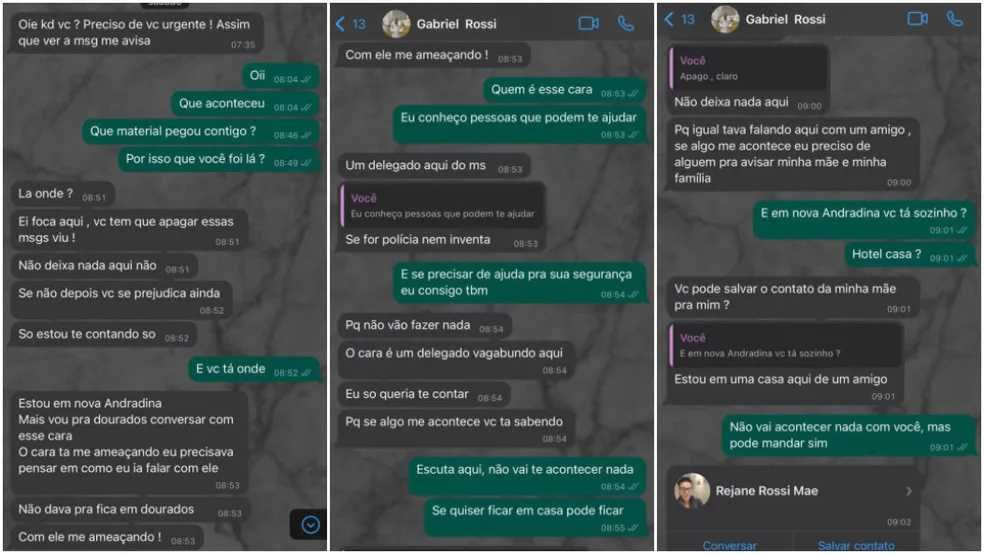Tap the video call icon in the middle chat
Image resolution: width=984 pixels, height=554 pixels.
tap(588, 24)
